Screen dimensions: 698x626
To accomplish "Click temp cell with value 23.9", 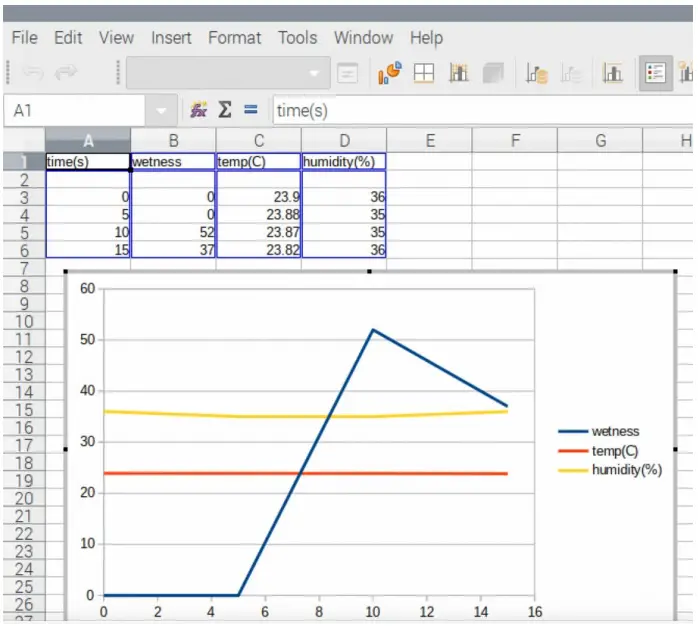I will click(x=259, y=197).
